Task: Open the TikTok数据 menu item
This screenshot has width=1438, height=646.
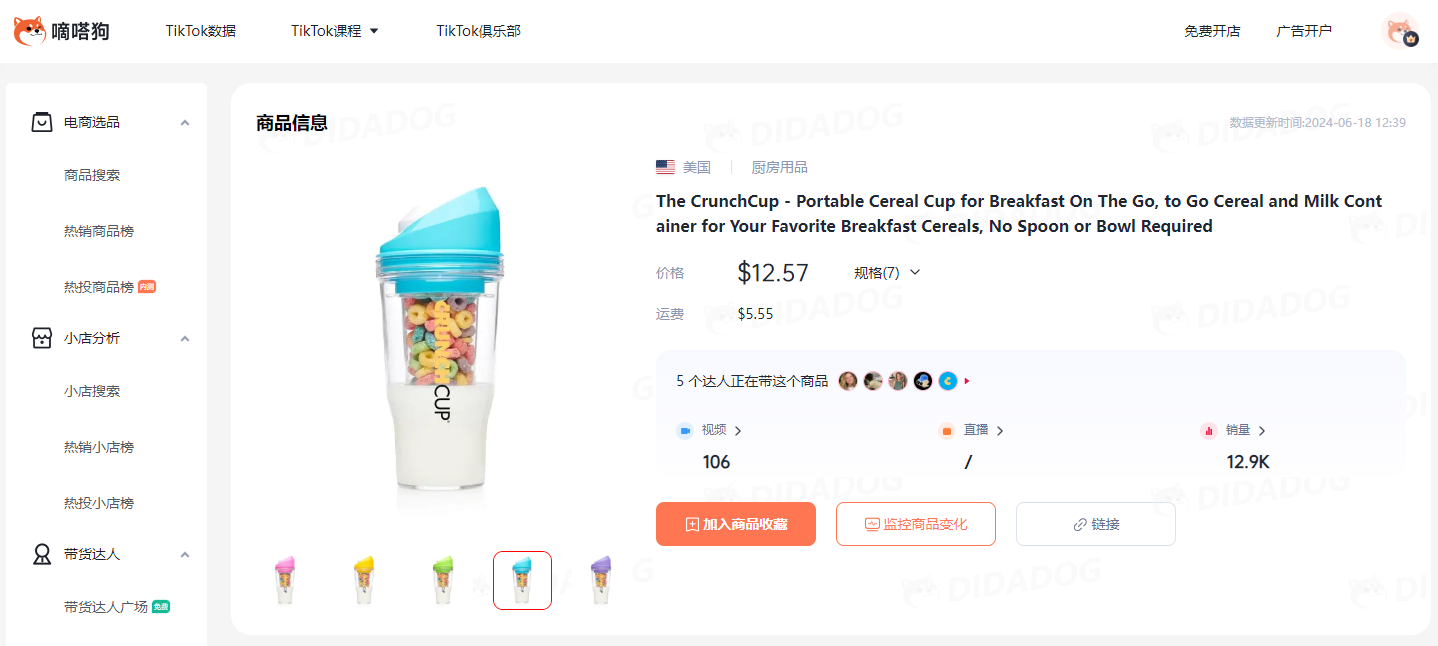Action: (201, 31)
